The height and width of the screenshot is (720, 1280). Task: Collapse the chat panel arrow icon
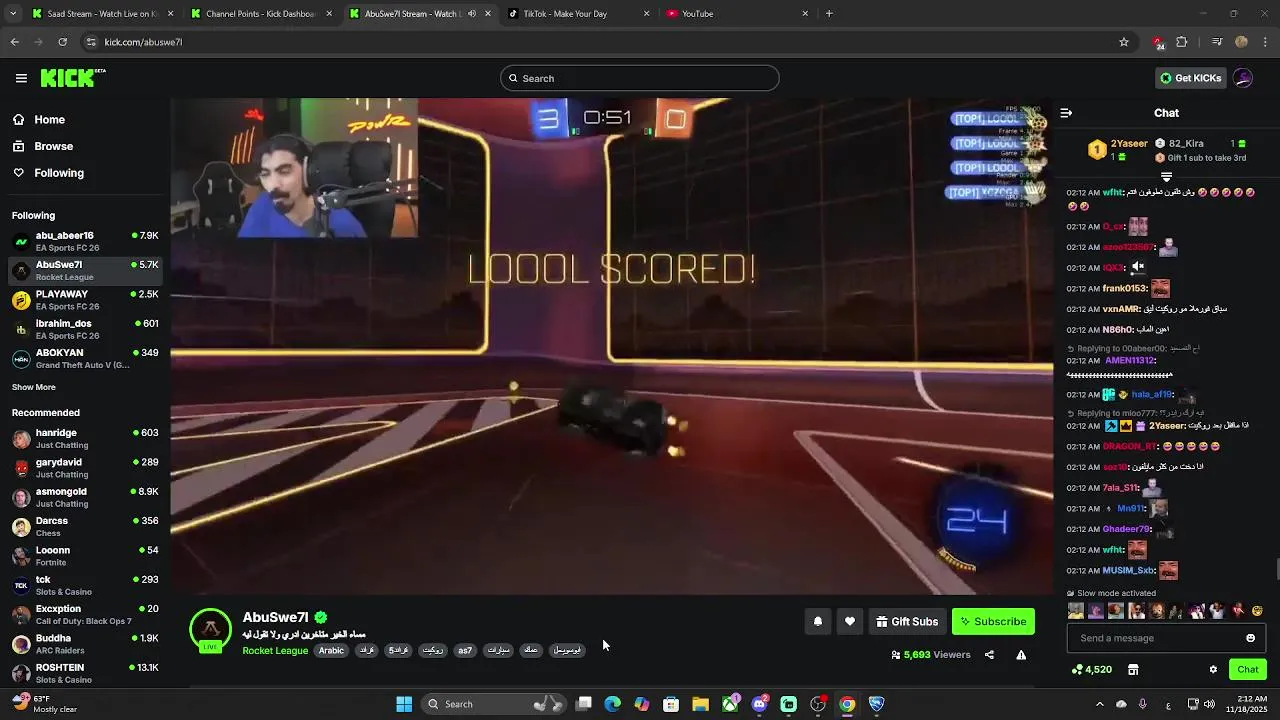click(1066, 113)
